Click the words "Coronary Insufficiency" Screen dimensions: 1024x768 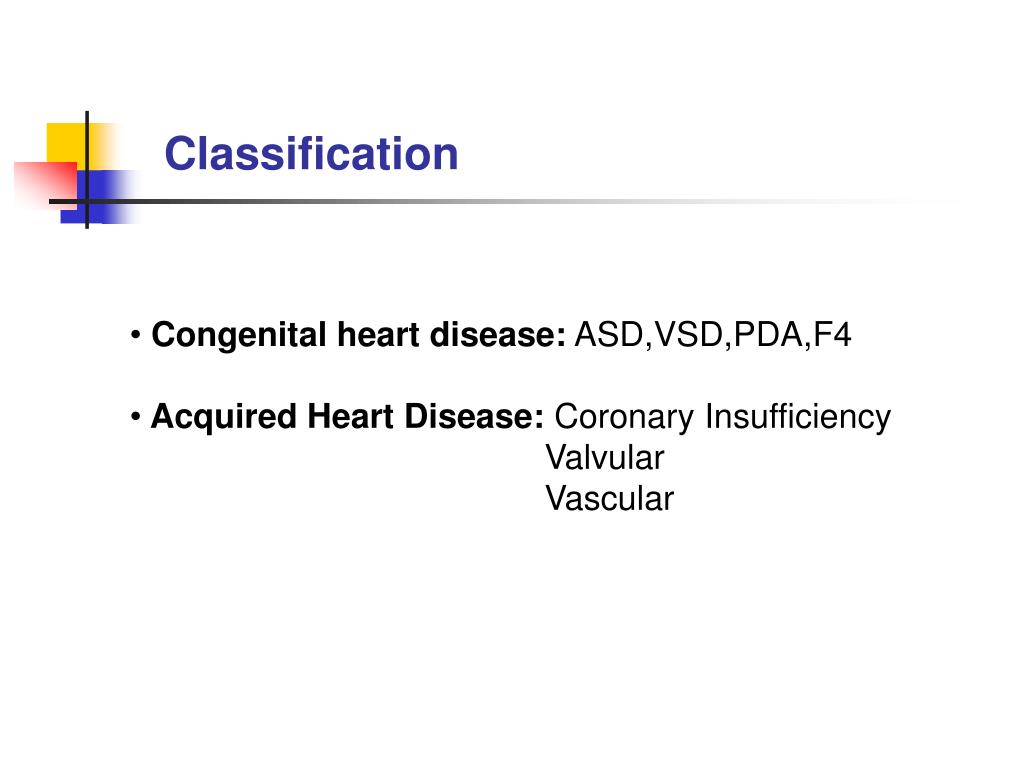point(722,417)
